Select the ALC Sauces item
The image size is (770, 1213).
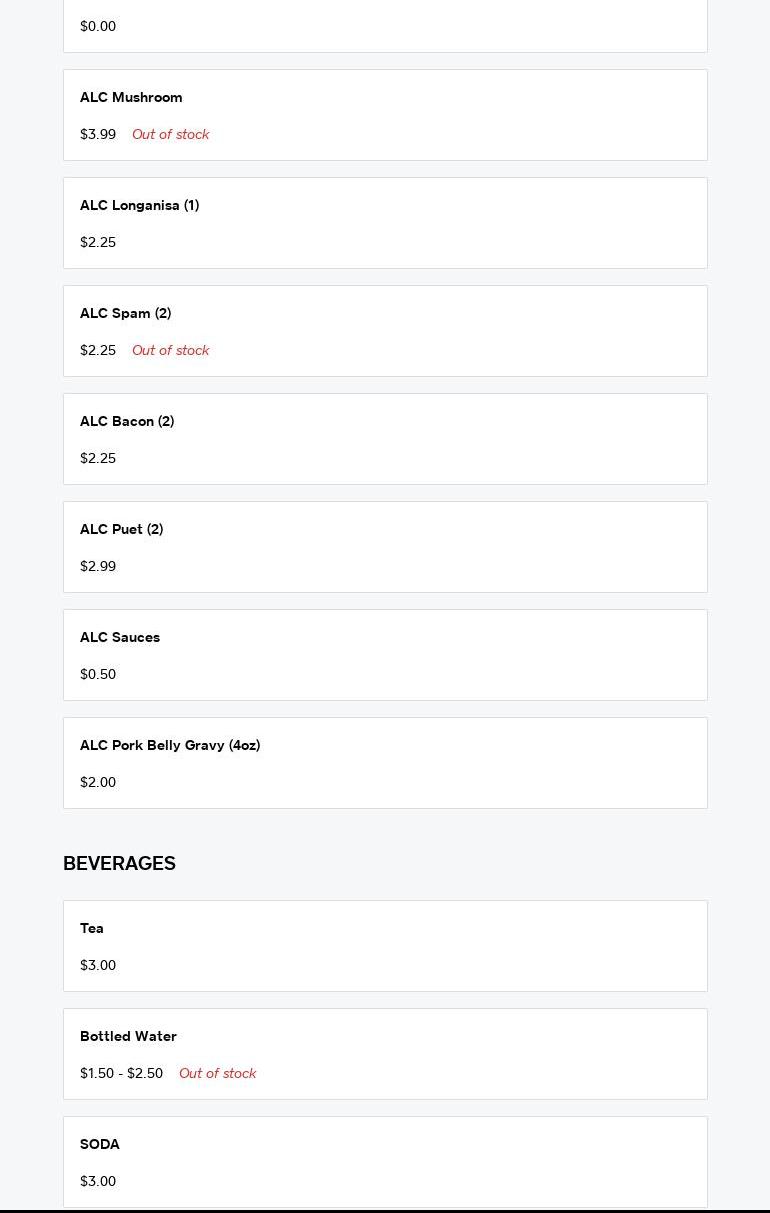click(x=120, y=638)
